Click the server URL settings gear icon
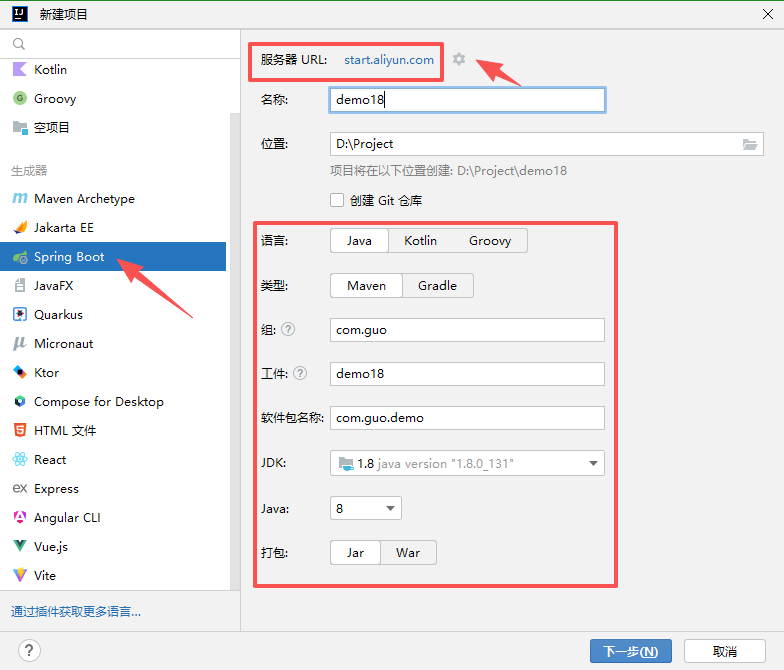784x670 pixels. point(459,59)
